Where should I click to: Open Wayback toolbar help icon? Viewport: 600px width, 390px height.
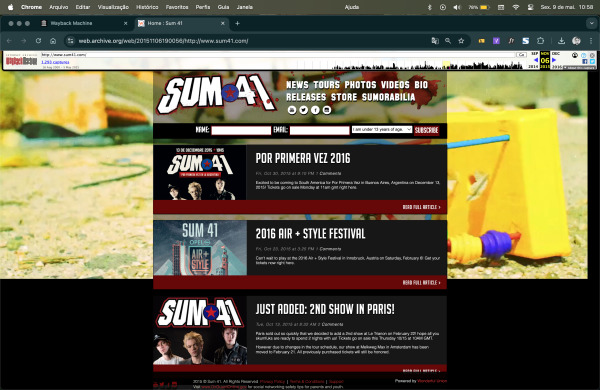(x=584, y=55)
